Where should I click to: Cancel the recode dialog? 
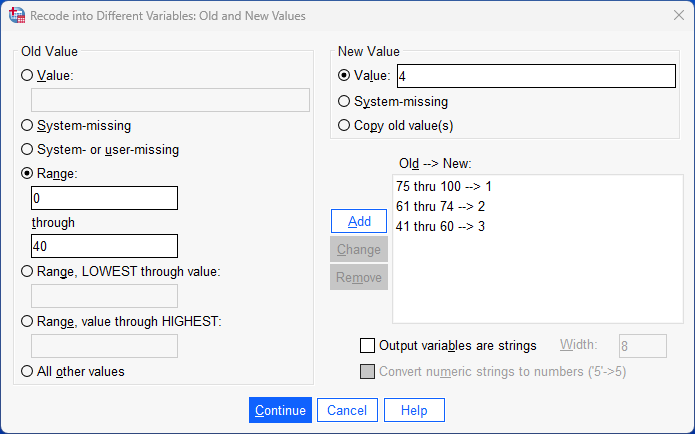pyautogui.click(x=347, y=410)
